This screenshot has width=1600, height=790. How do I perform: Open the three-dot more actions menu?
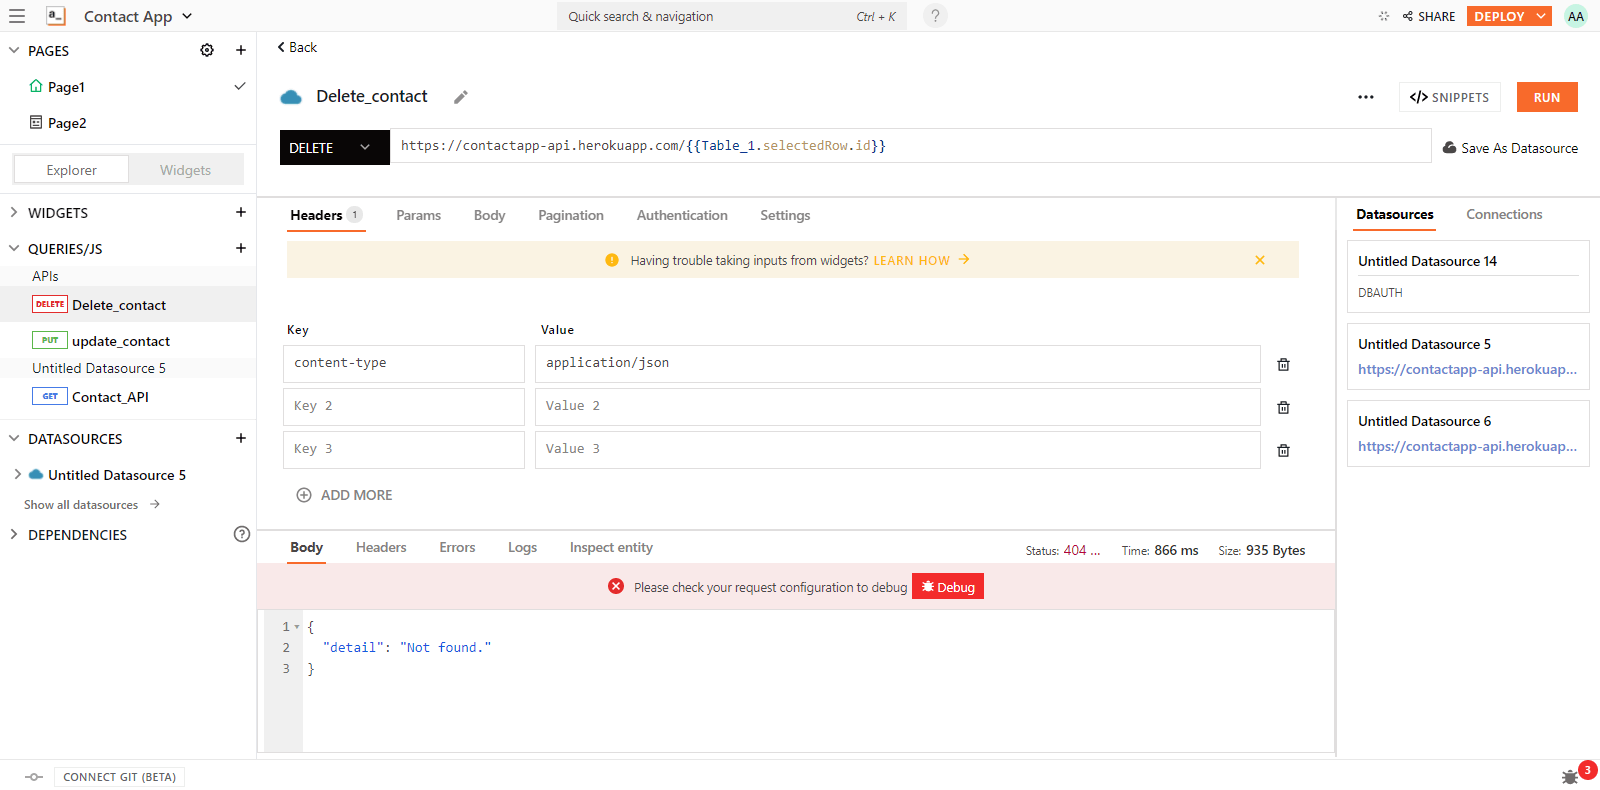pyautogui.click(x=1365, y=97)
